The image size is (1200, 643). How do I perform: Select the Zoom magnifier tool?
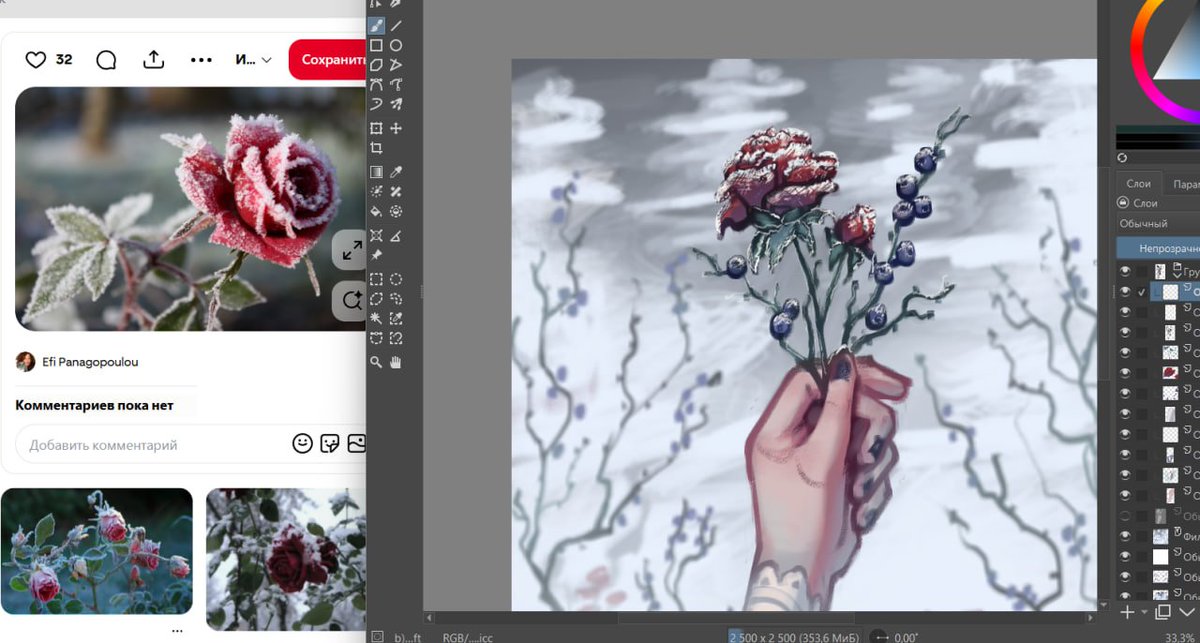tap(376, 362)
